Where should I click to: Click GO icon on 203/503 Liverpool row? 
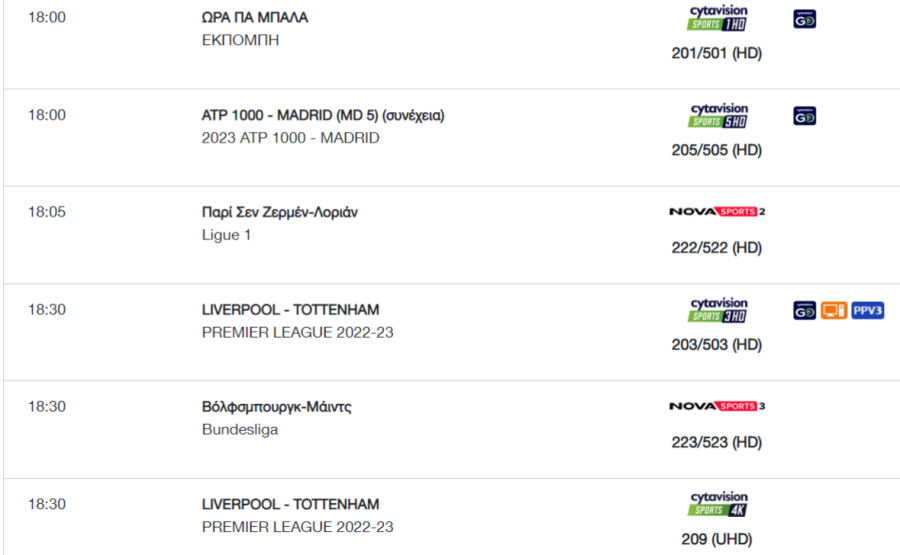pos(804,311)
